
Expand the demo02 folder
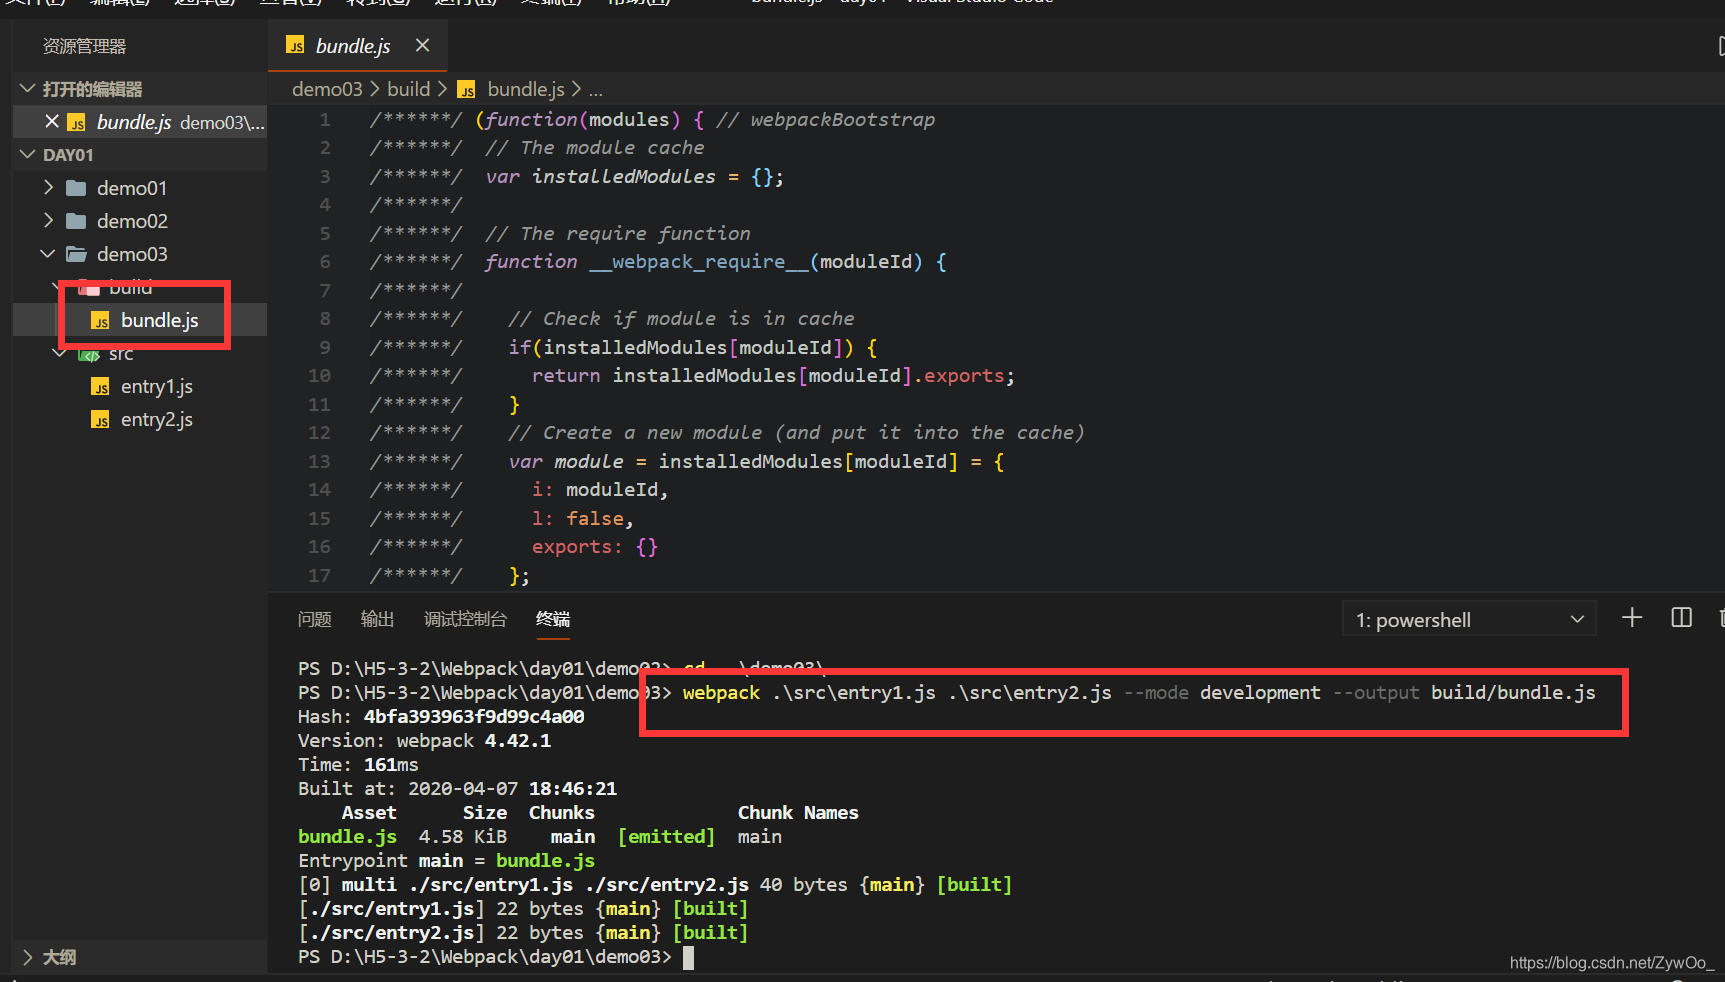coord(48,220)
